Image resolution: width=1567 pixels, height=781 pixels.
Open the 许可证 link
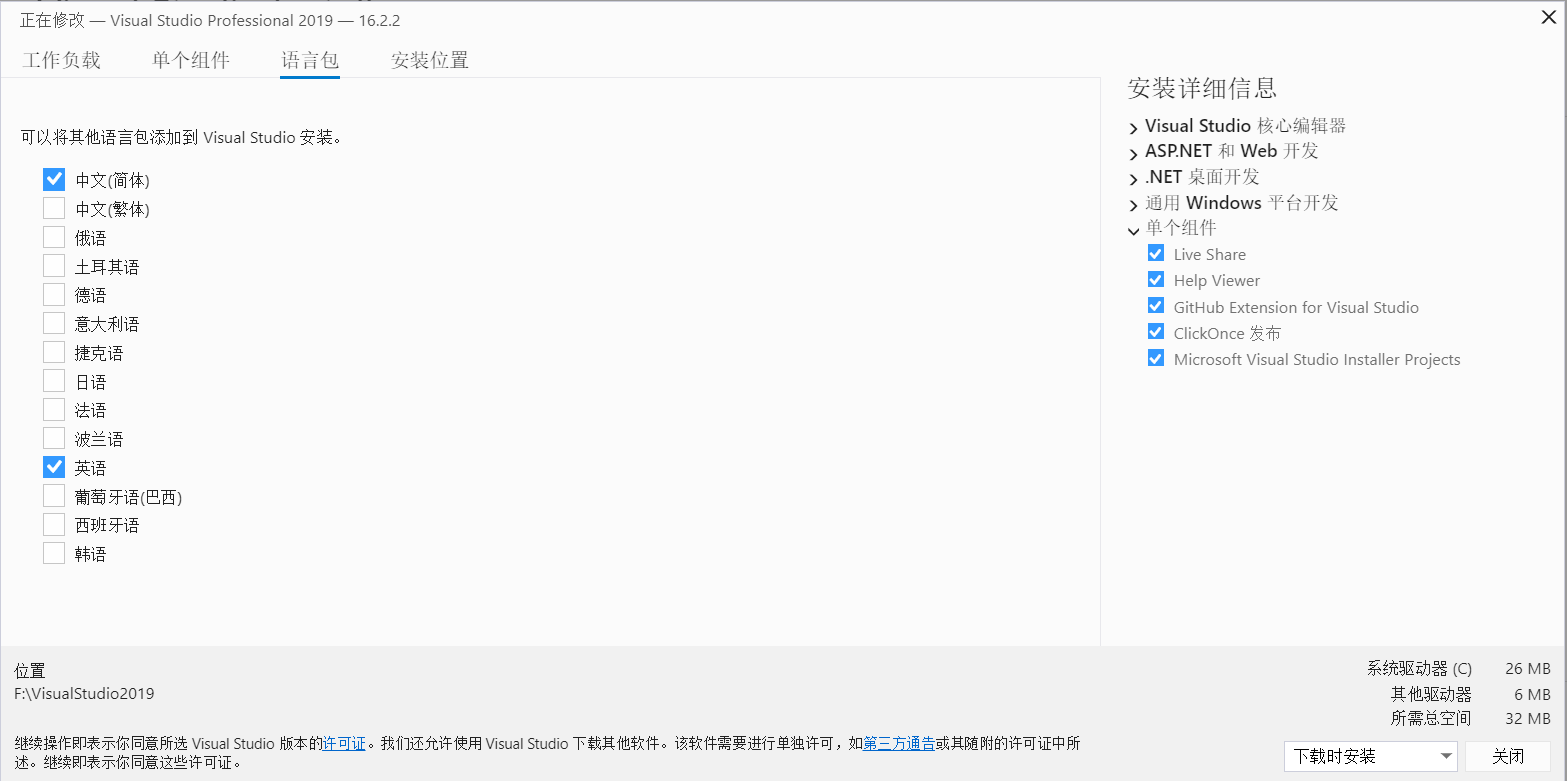[343, 744]
